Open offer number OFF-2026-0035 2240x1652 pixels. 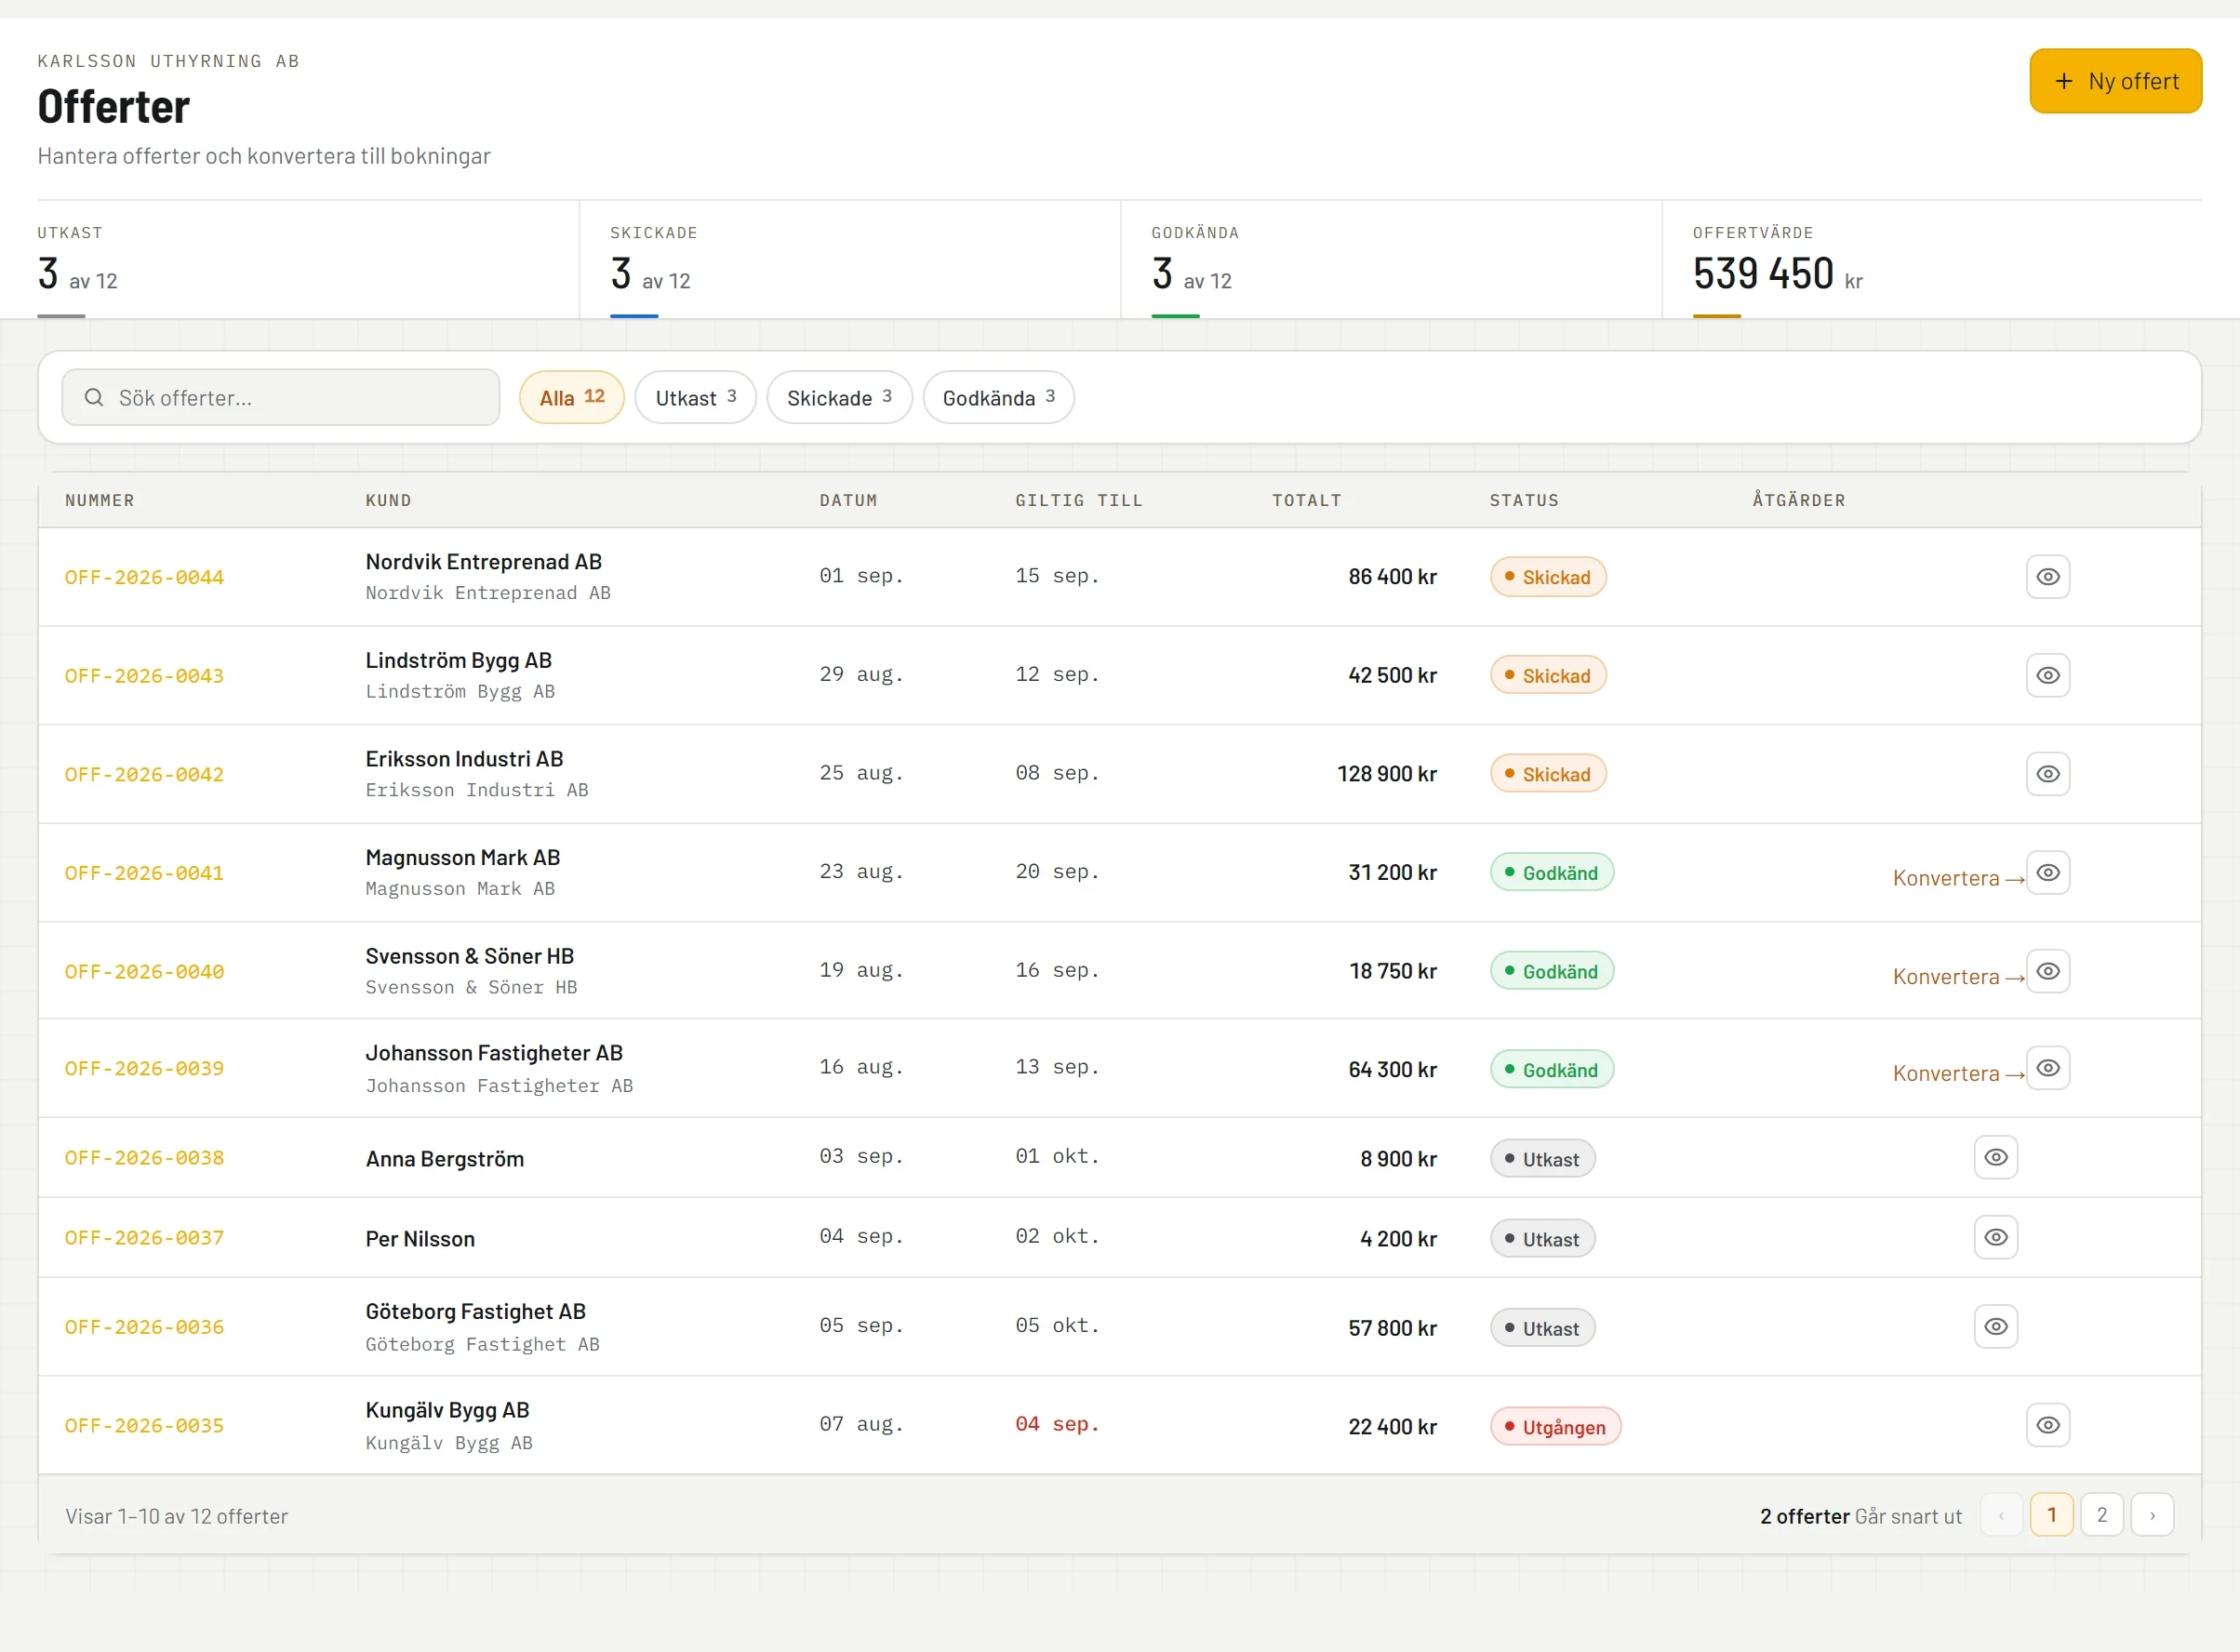(144, 1425)
